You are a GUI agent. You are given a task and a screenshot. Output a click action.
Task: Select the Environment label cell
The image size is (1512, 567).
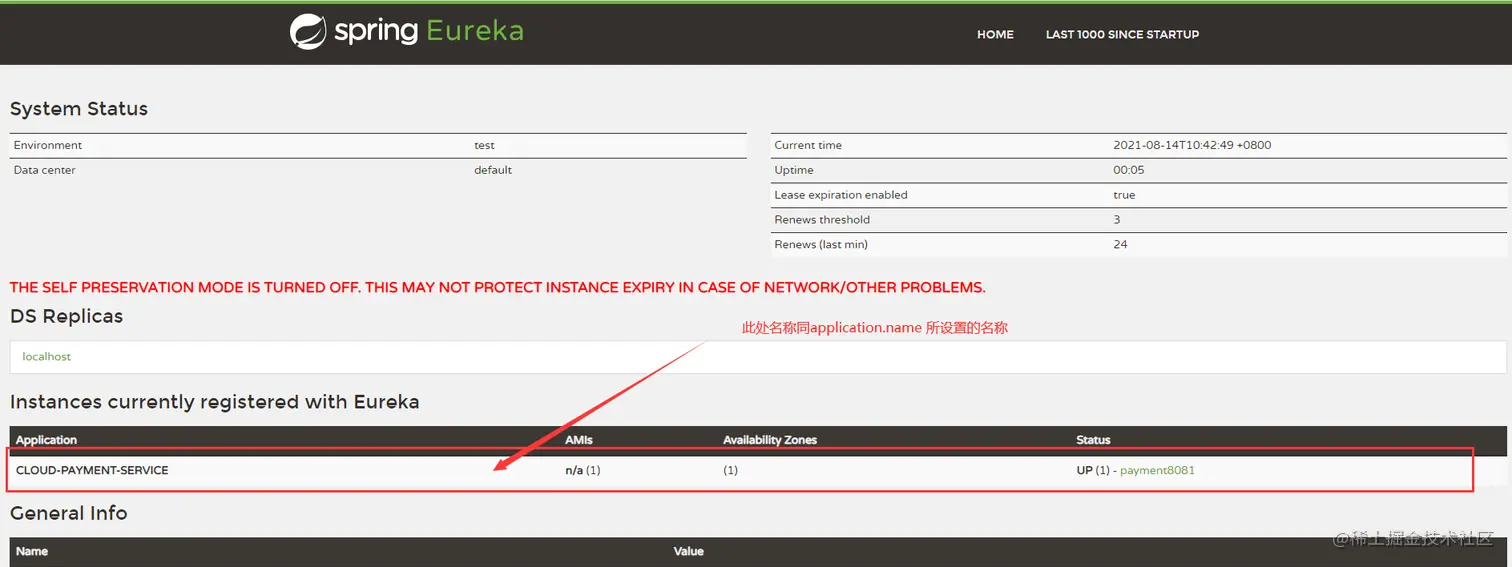click(x=48, y=145)
